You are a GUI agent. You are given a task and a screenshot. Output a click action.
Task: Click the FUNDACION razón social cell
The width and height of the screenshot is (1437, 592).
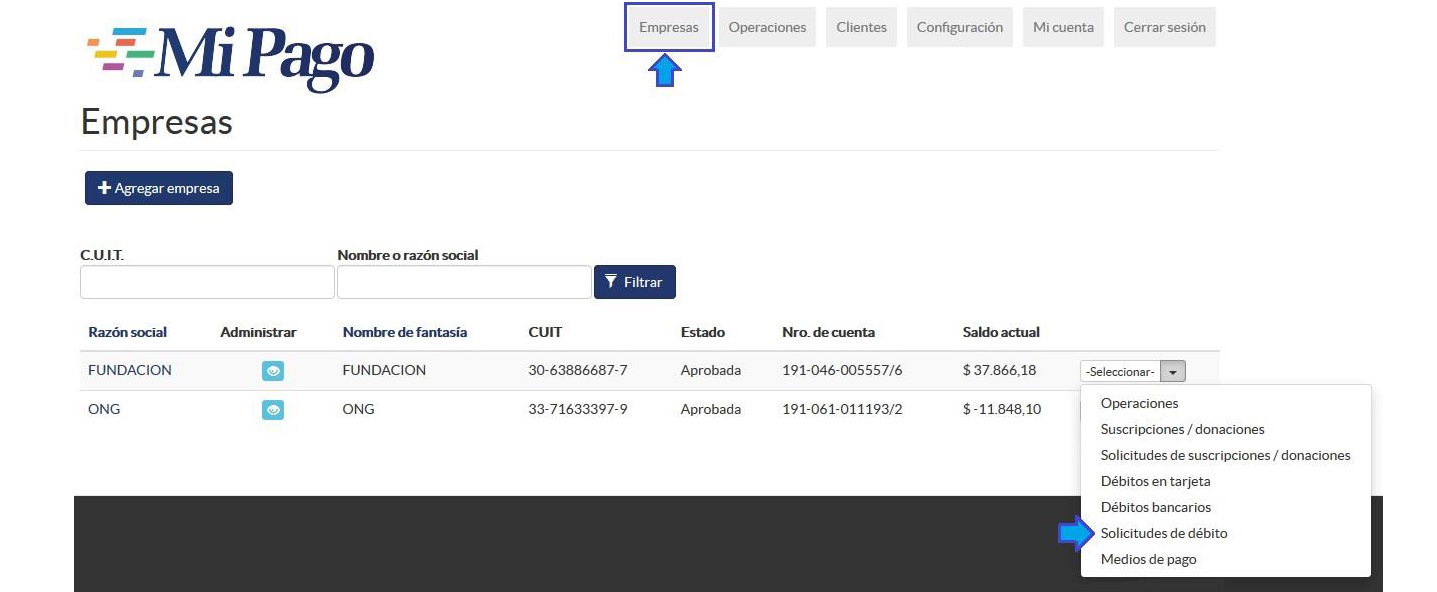pos(130,370)
